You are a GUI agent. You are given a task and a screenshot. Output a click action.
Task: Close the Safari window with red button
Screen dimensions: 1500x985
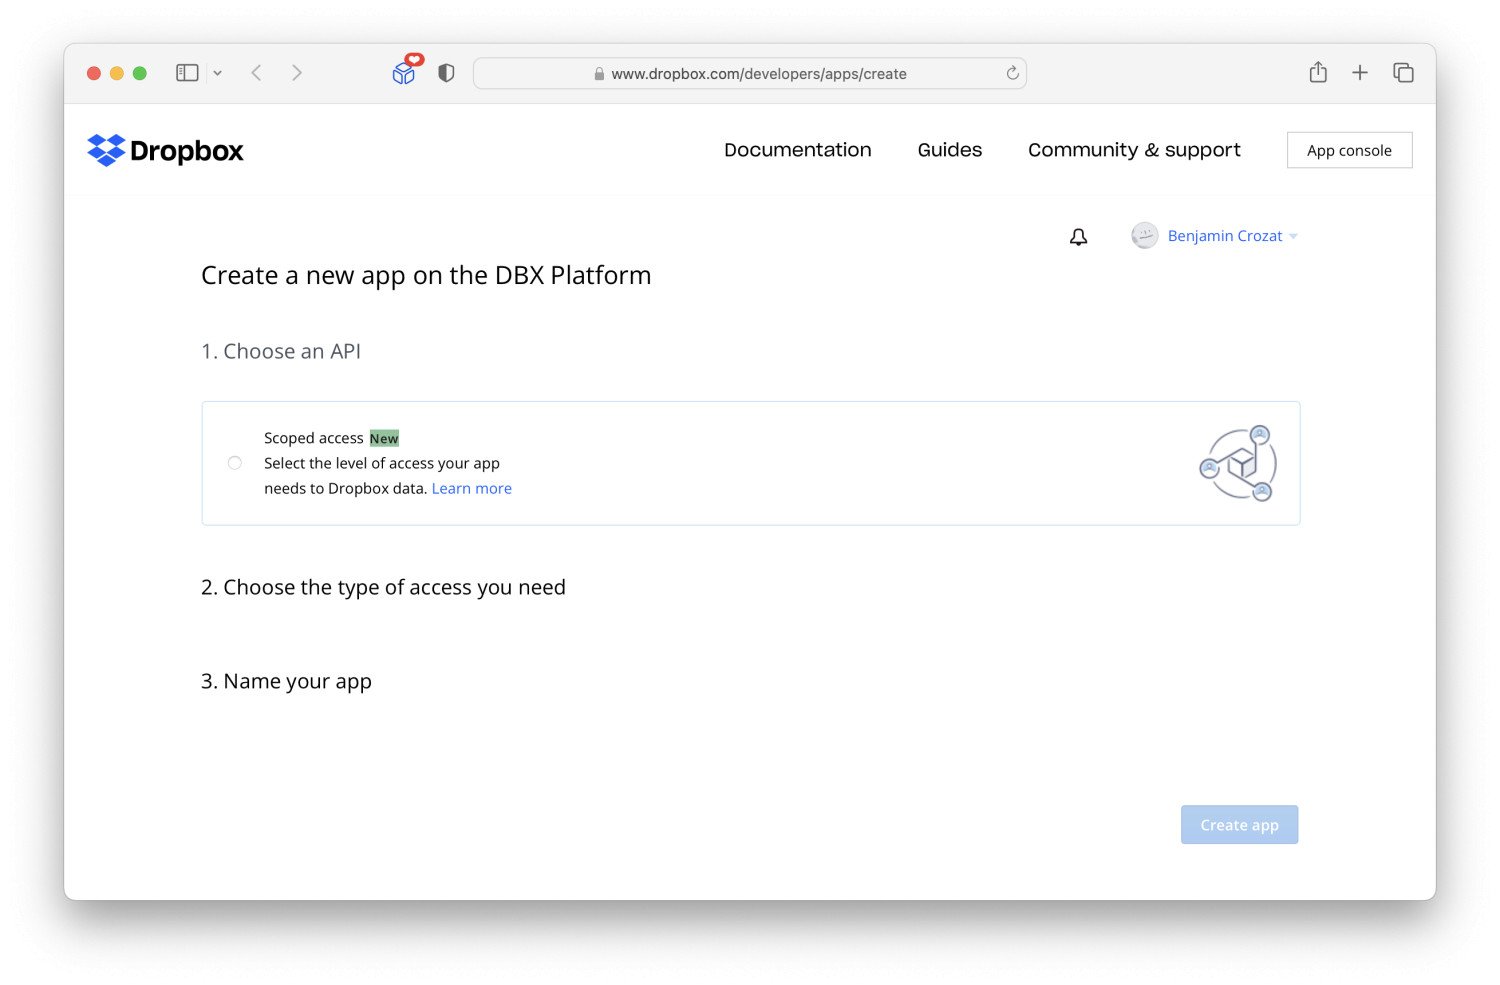[x=94, y=73]
